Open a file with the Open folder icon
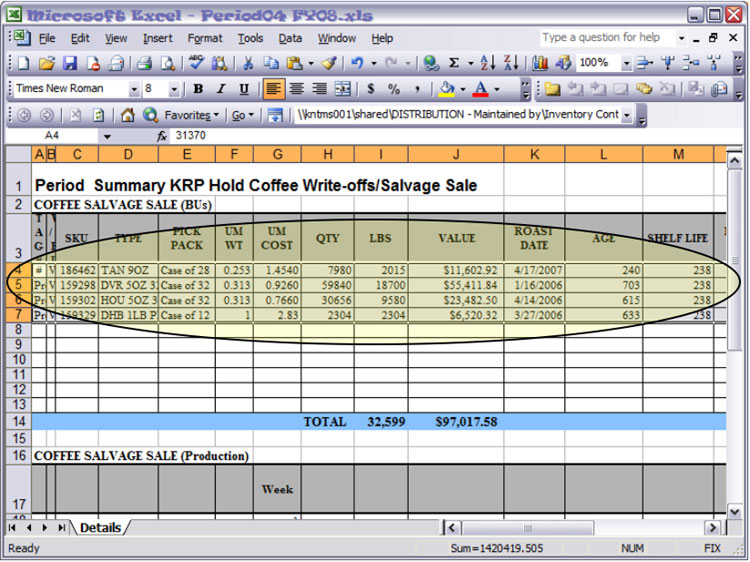This screenshot has height=562, width=750. [x=47, y=63]
